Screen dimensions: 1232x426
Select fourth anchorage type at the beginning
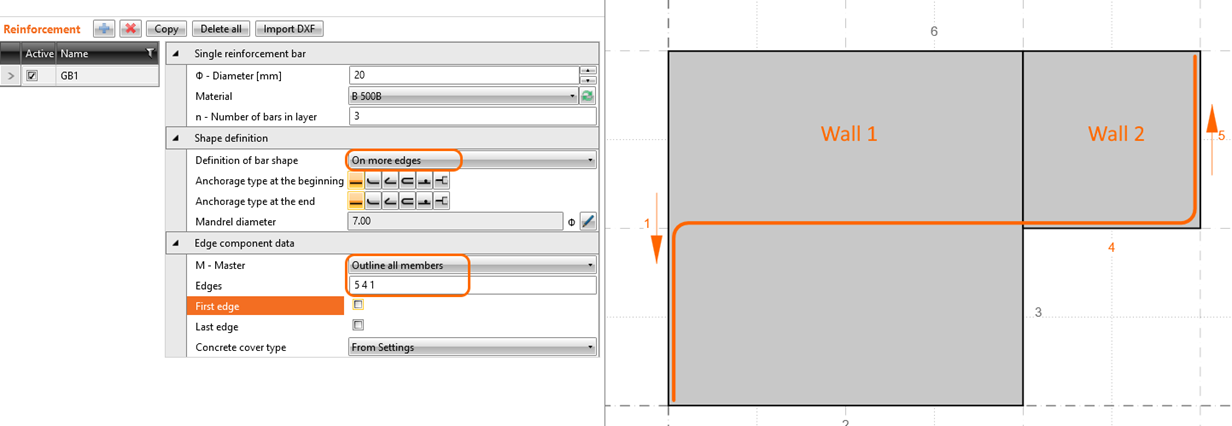(407, 181)
